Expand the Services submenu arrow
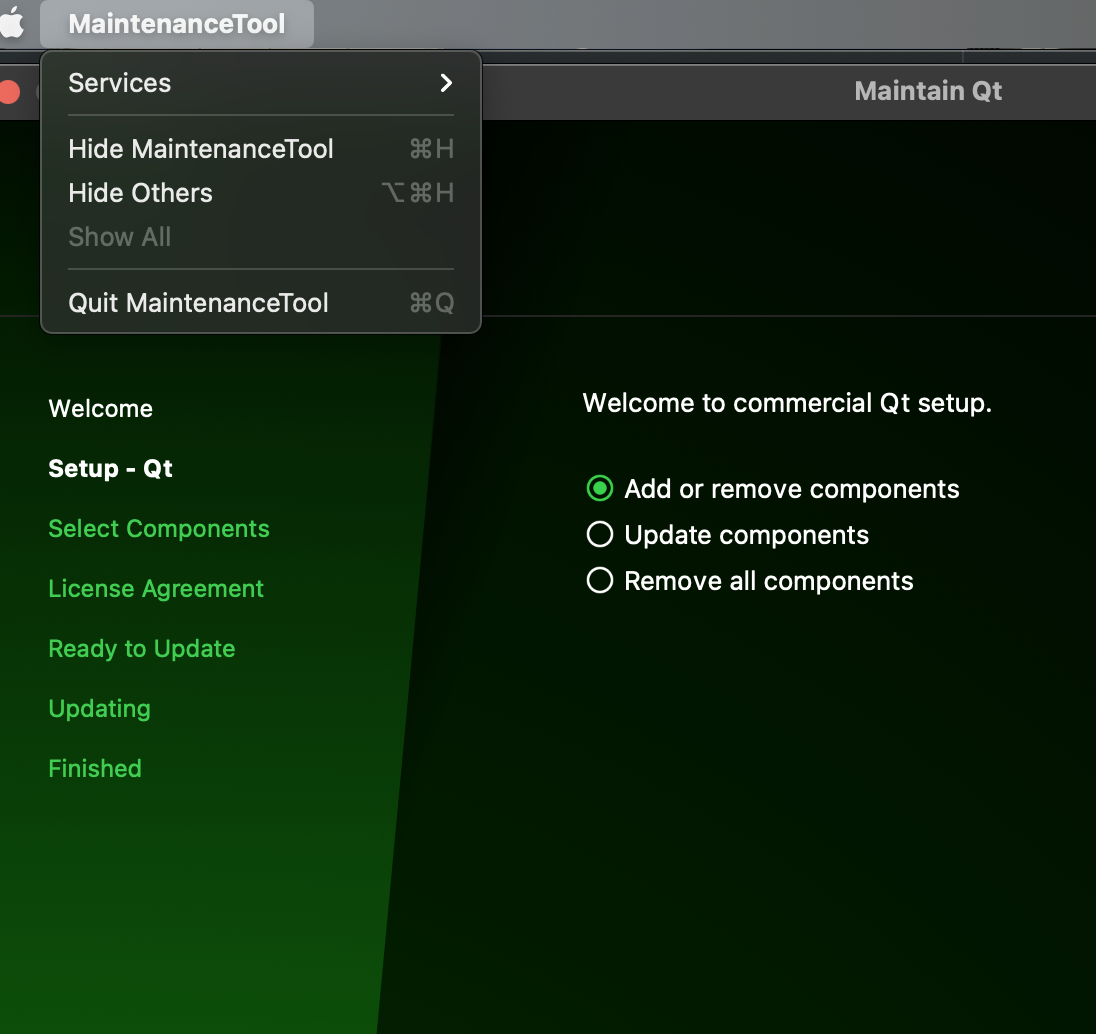This screenshot has width=1096, height=1034. click(x=446, y=83)
